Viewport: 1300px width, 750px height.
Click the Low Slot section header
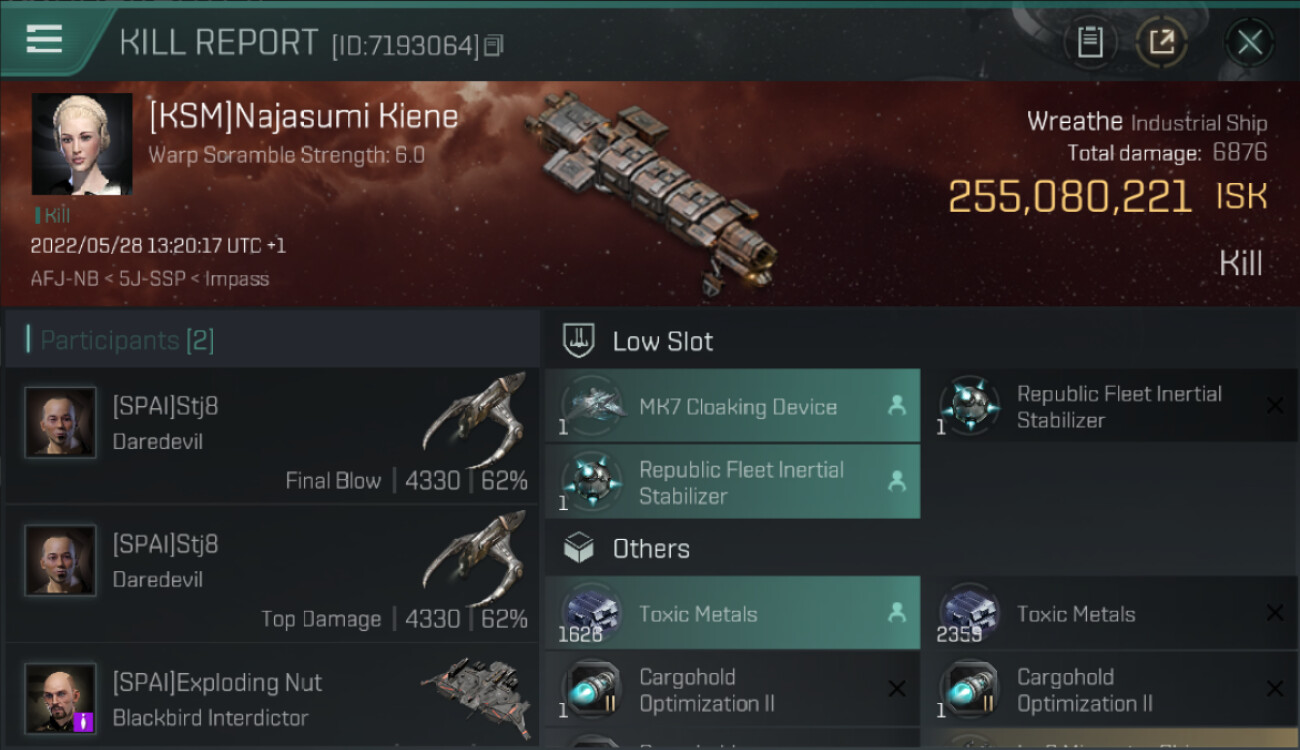point(662,341)
